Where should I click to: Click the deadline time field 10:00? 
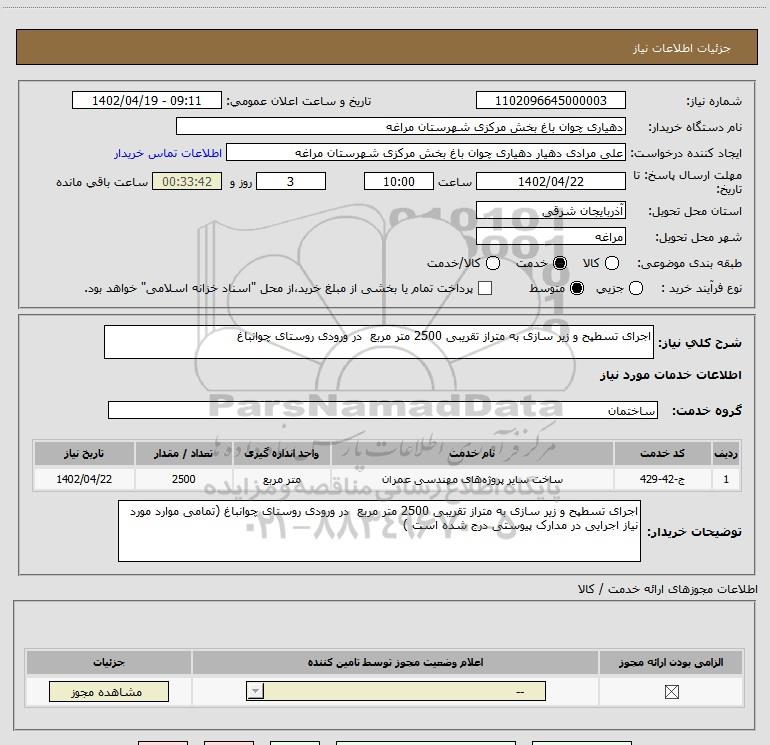pos(399,181)
